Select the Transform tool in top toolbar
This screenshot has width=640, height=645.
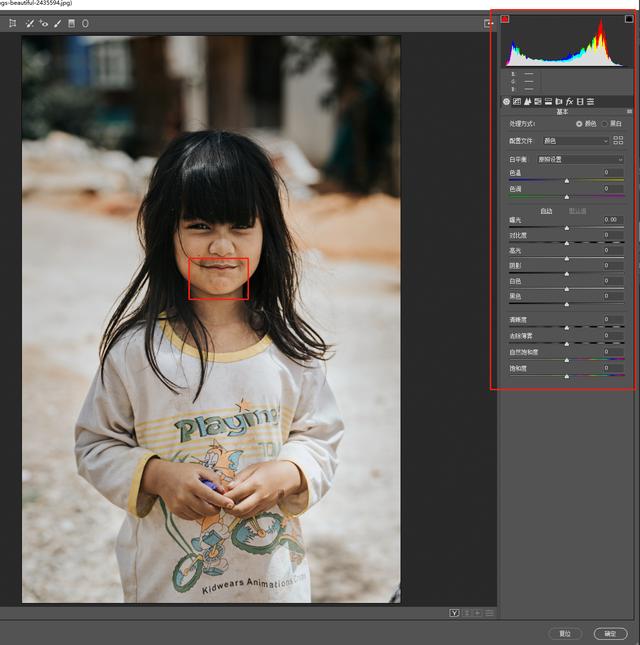(x=13, y=23)
